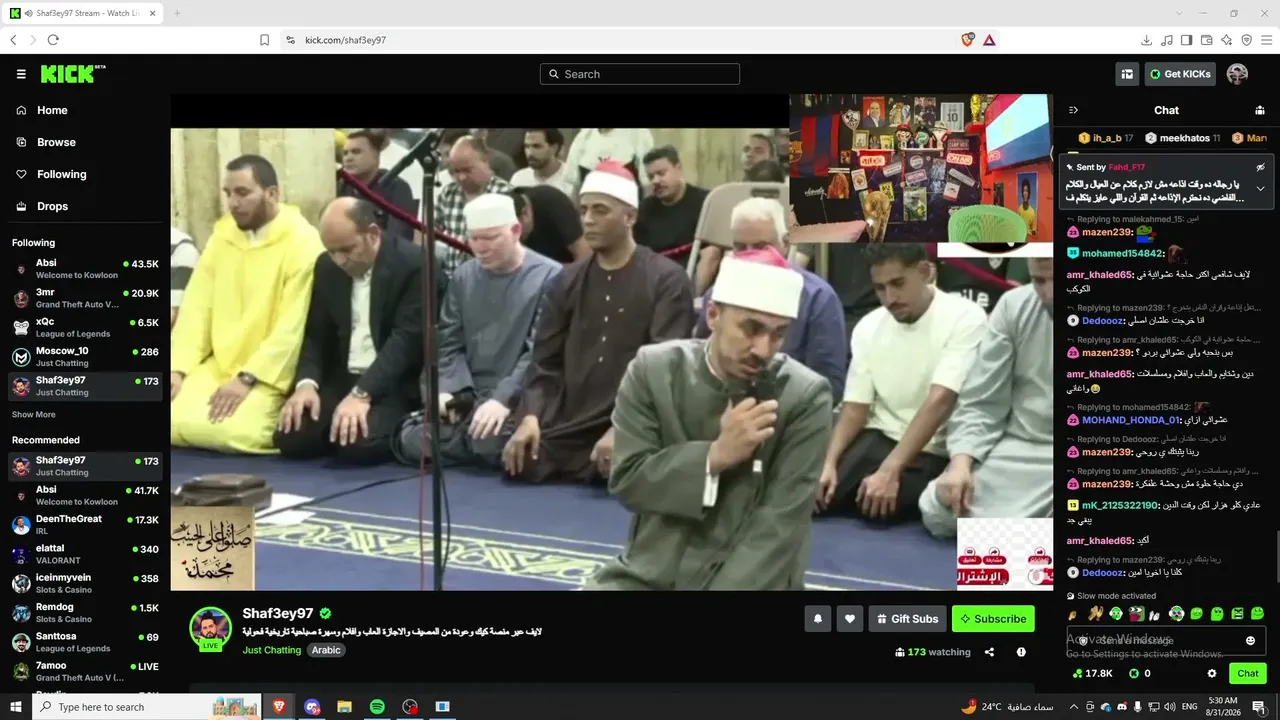This screenshot has height=720, width=1280.
Task: Open Remdog recommended channel
Action: 85,613
